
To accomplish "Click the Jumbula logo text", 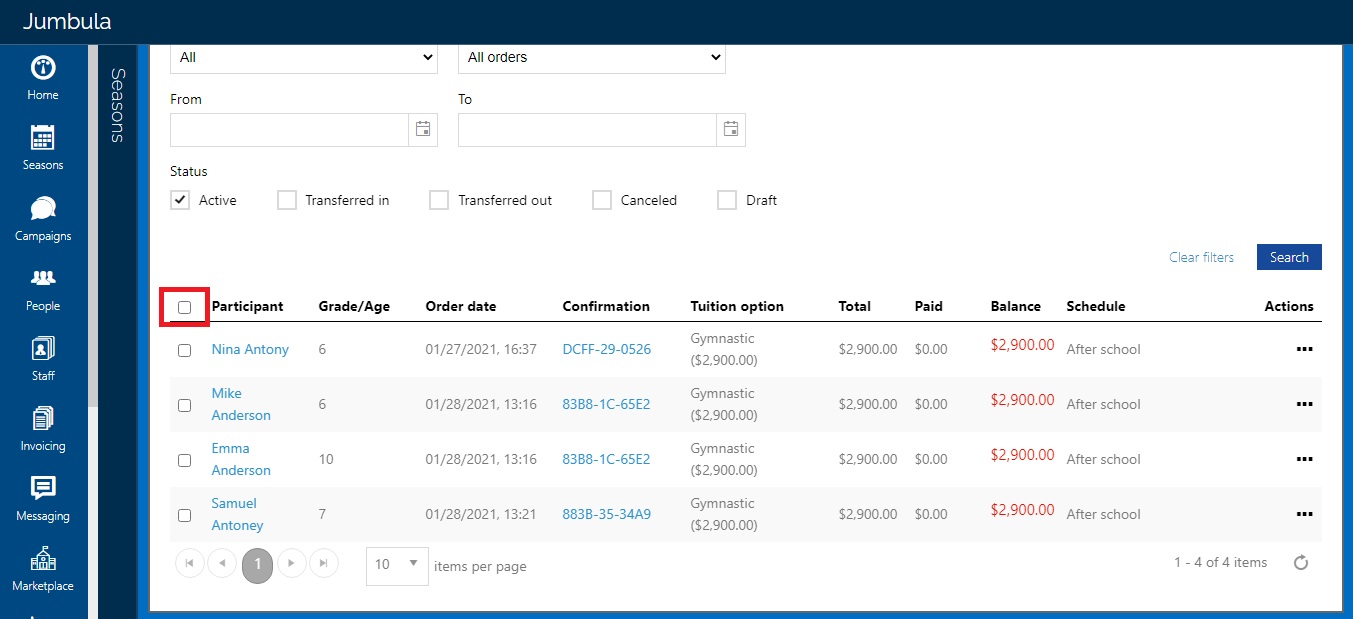I will [x=67, y=21].
